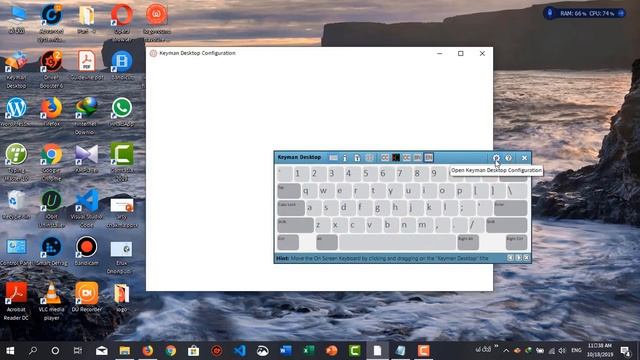
Task: Select Google Chrome desktop shortcut
Action: click(51, 162)
